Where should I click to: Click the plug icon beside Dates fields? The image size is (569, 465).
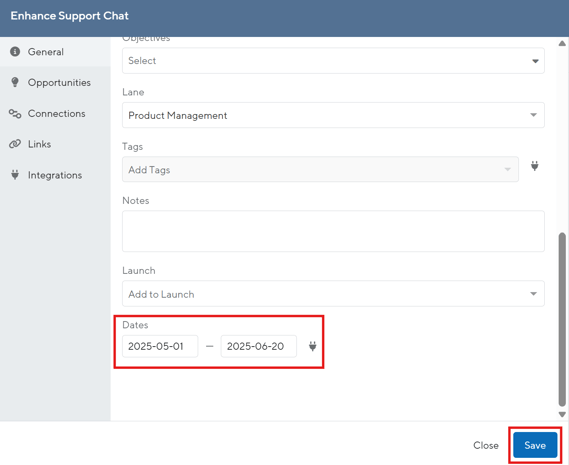point(312,346)
